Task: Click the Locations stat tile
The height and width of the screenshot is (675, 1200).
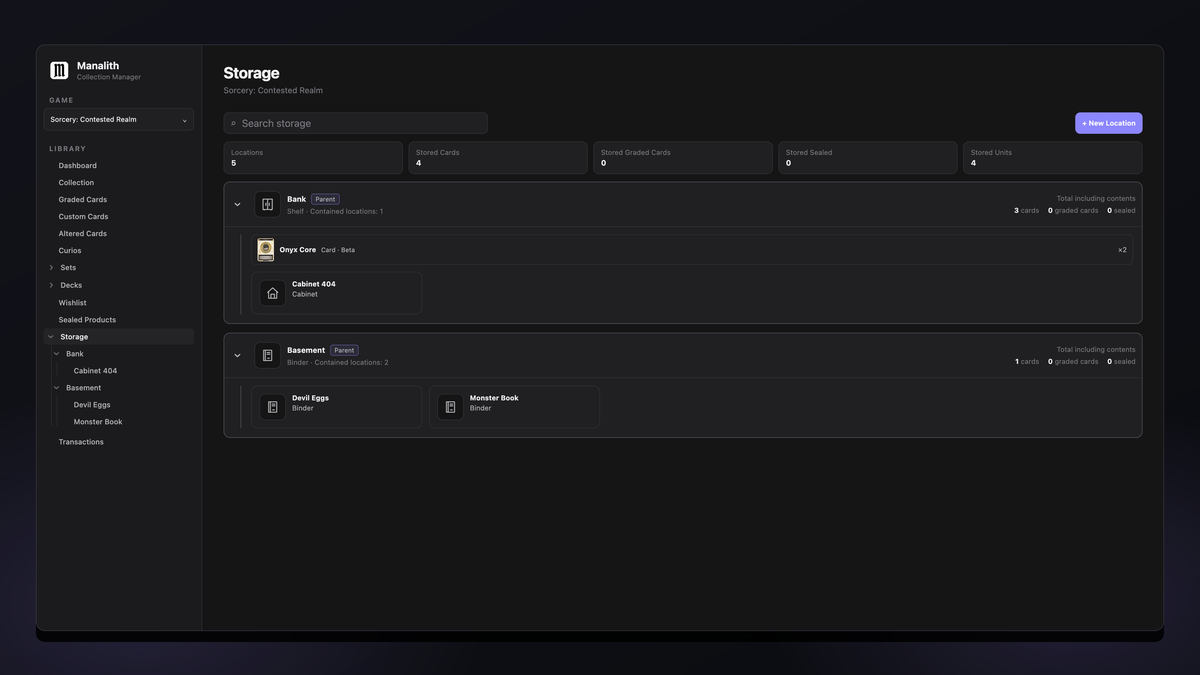Action: coord(313,158)
